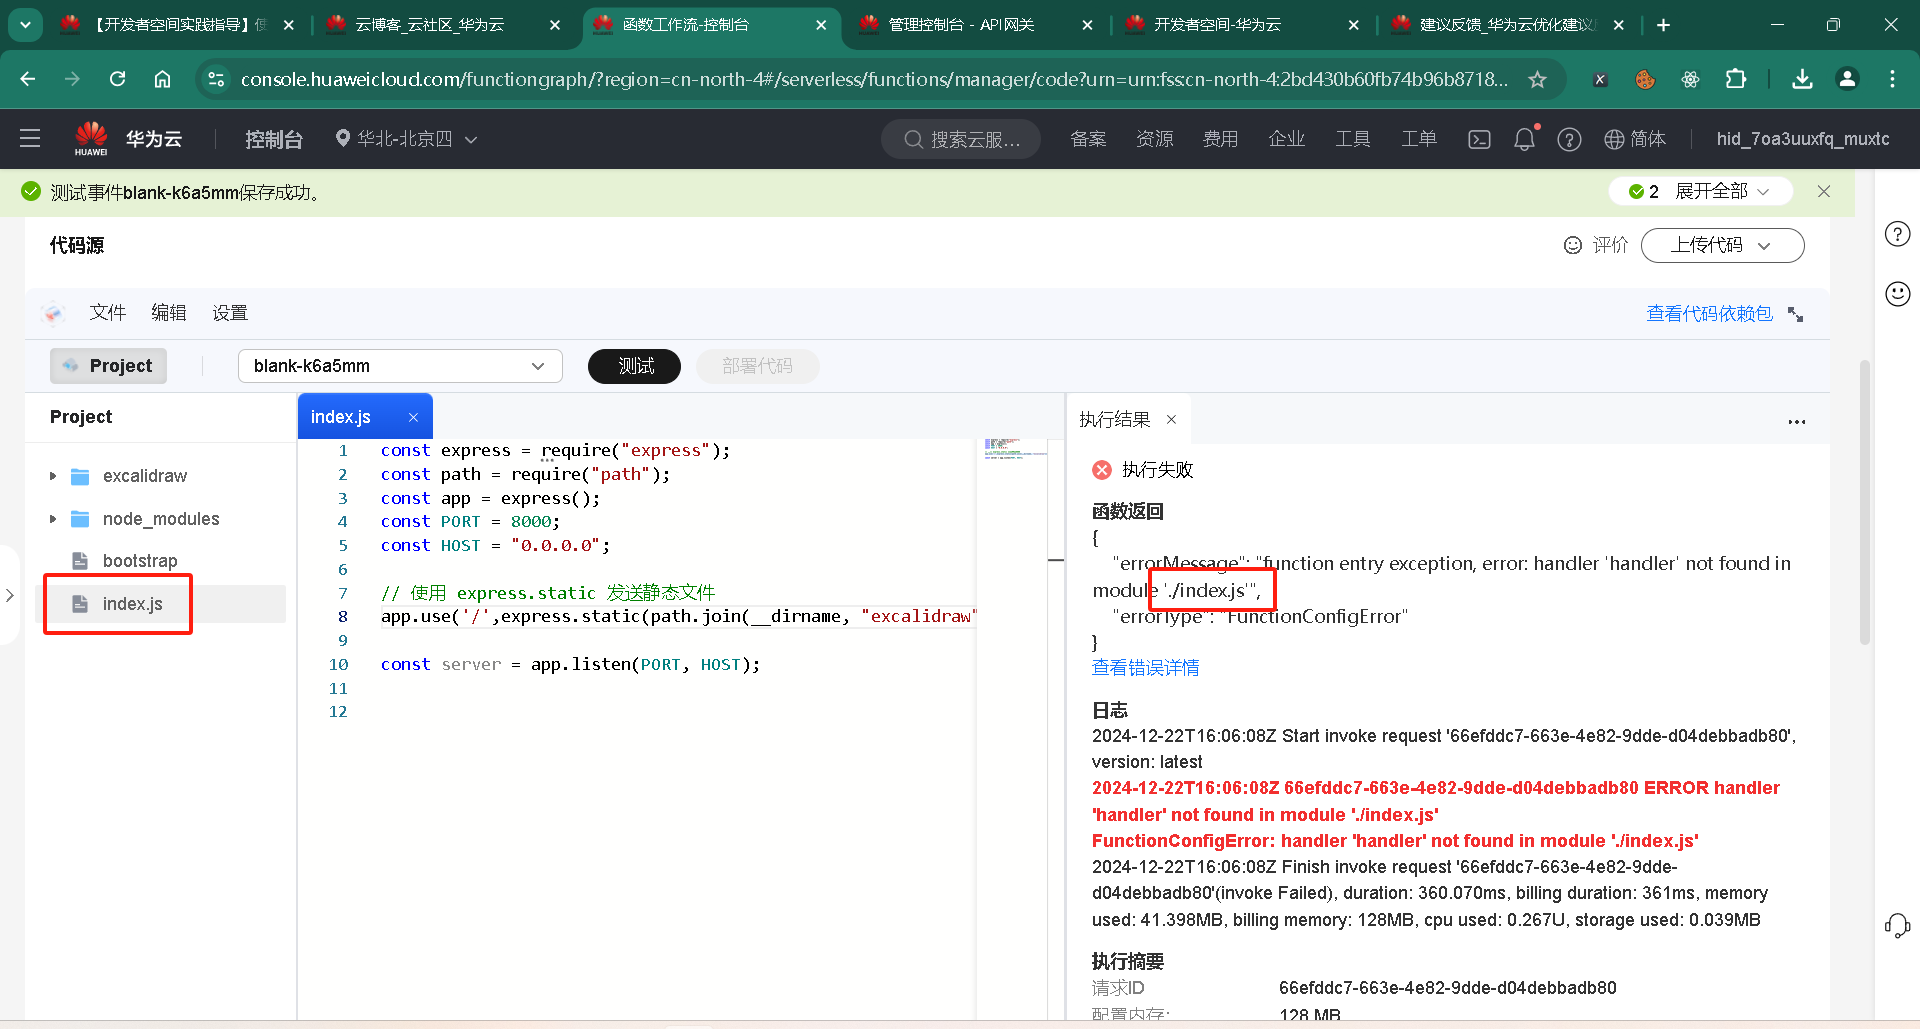Click the 搜索云服务 search box
Viewport: 1920px width, 1029px height.
[961, 139]
